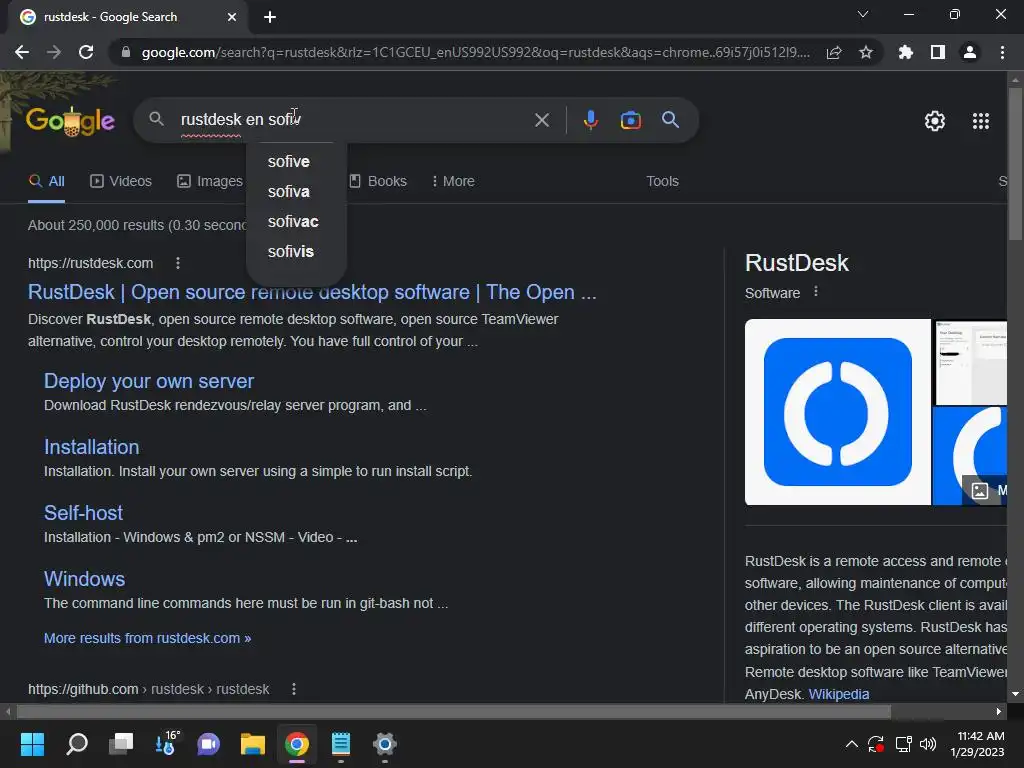Close the rustdesk Google Search tab
The width and height of the screenshot is (1024, 768).
point(232,17)
